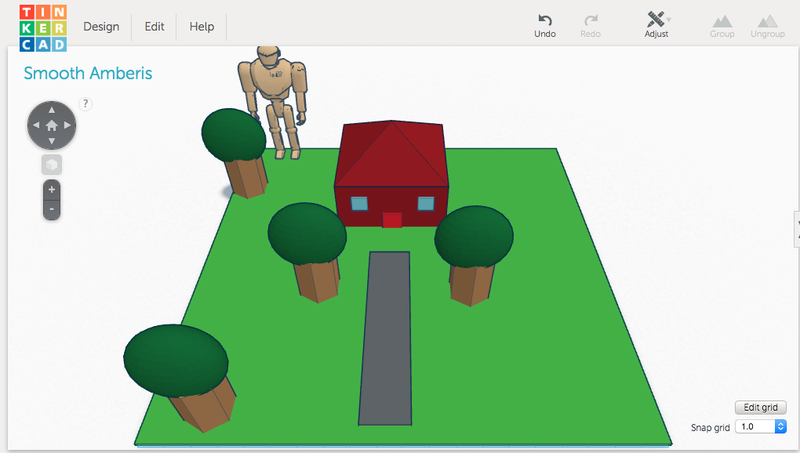This screenshot has width=800, height=453.
Task: Open the Adjust tool dropdown
Action: coord(657,20)
